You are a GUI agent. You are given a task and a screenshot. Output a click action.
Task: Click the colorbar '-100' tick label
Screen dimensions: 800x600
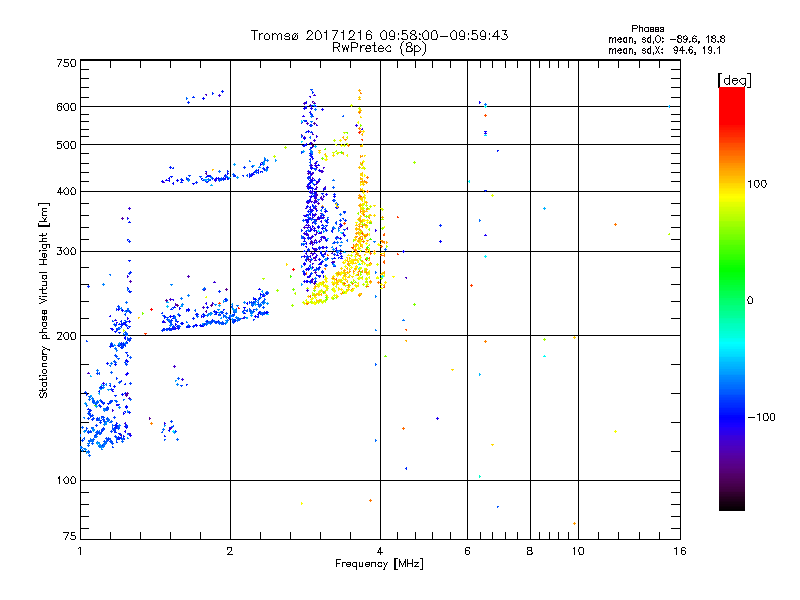point(762,417)
